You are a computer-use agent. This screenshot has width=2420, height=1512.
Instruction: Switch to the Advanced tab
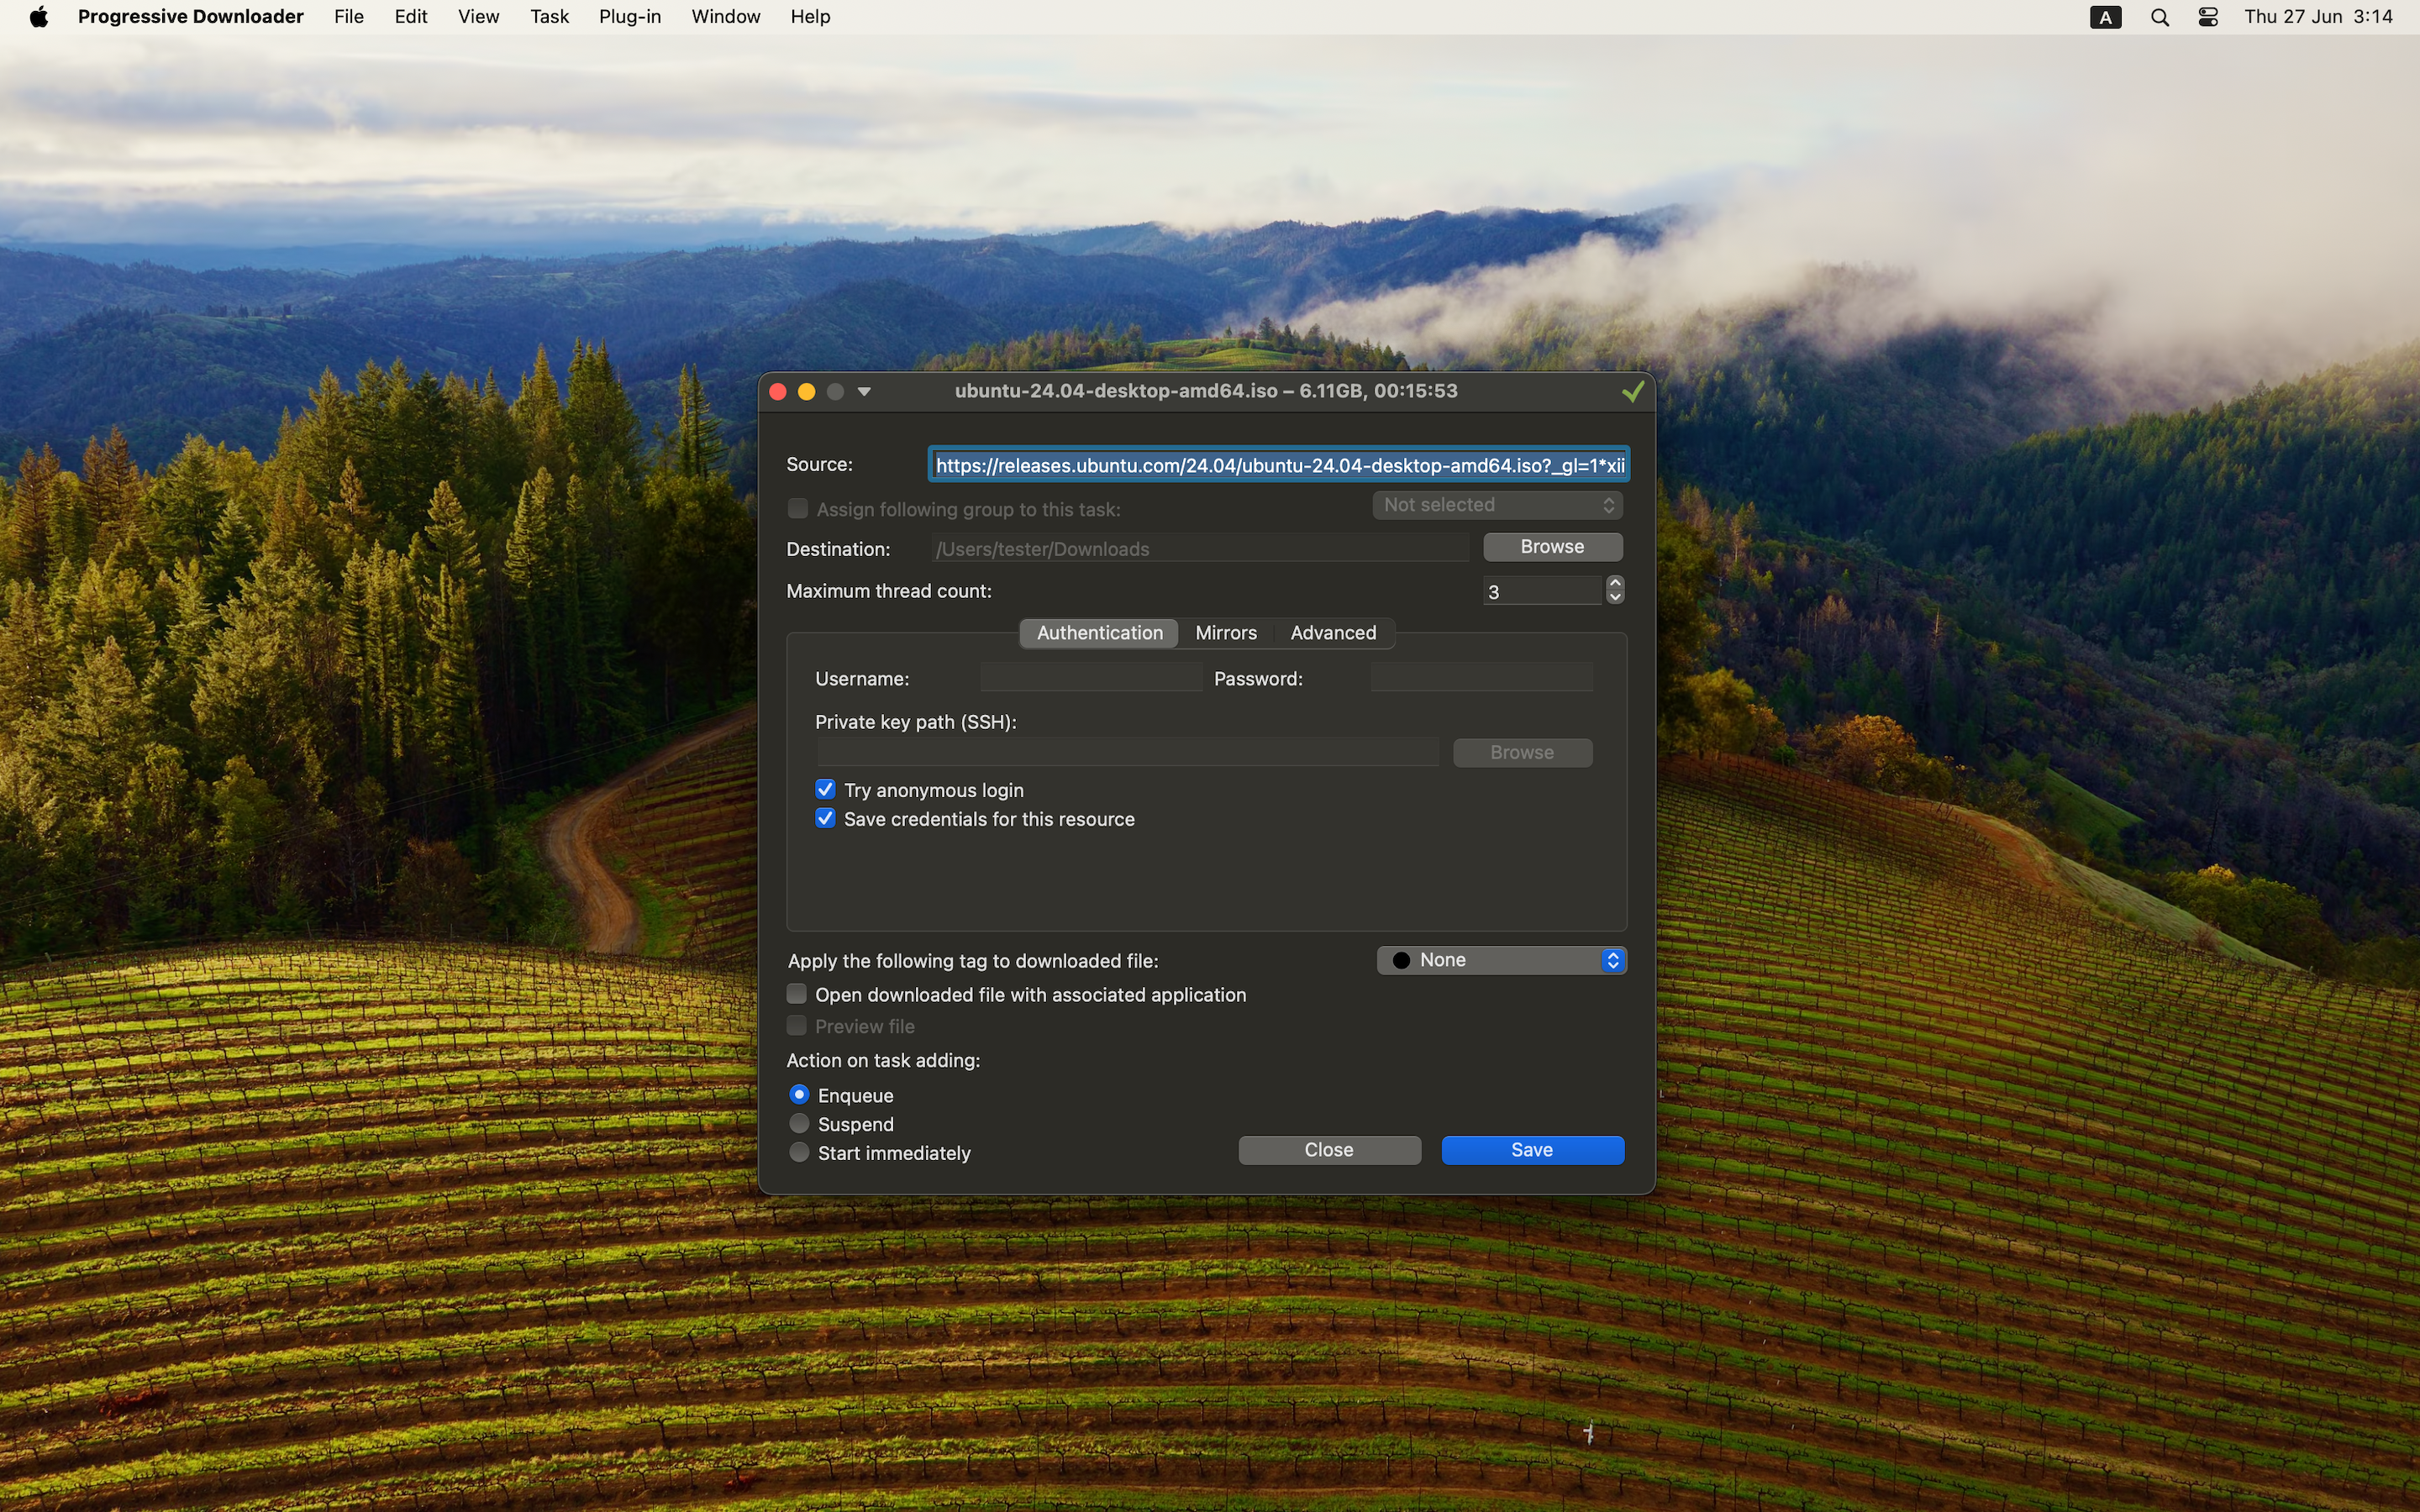(1332, 633)
